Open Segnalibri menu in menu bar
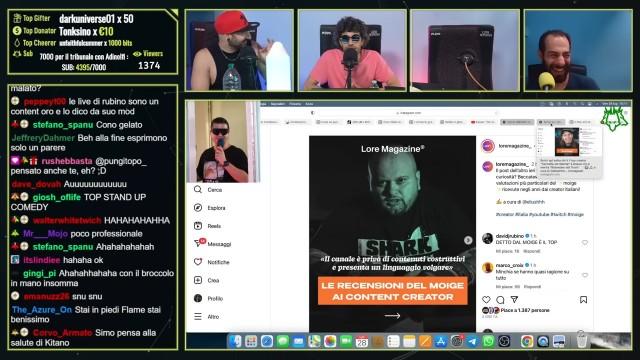 coord(278,104)
